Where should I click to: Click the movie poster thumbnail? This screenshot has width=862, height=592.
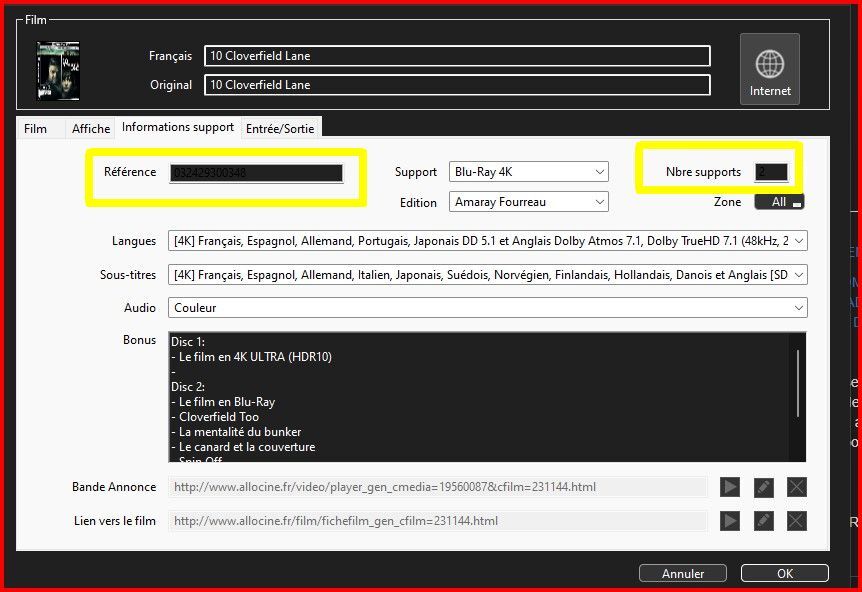58,71
